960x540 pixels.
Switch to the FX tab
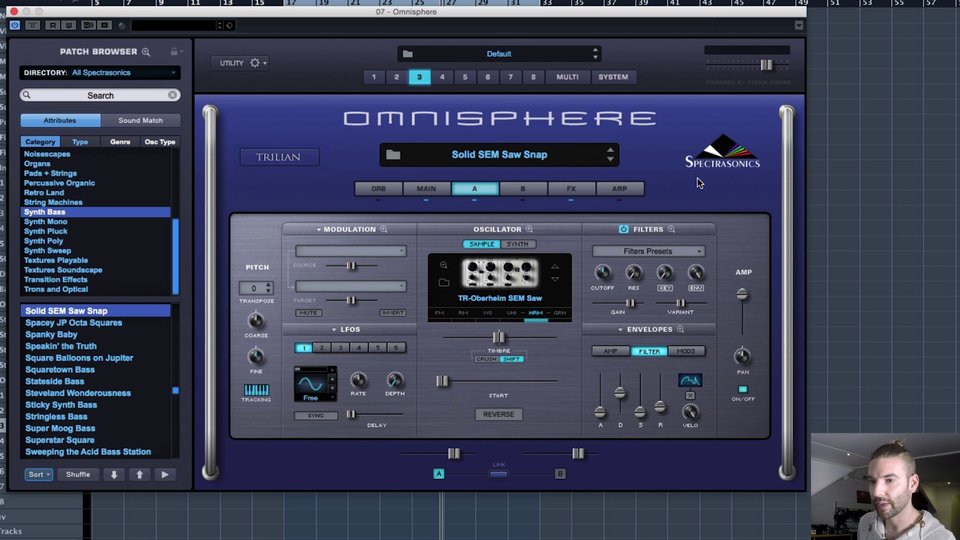(571, 189)
